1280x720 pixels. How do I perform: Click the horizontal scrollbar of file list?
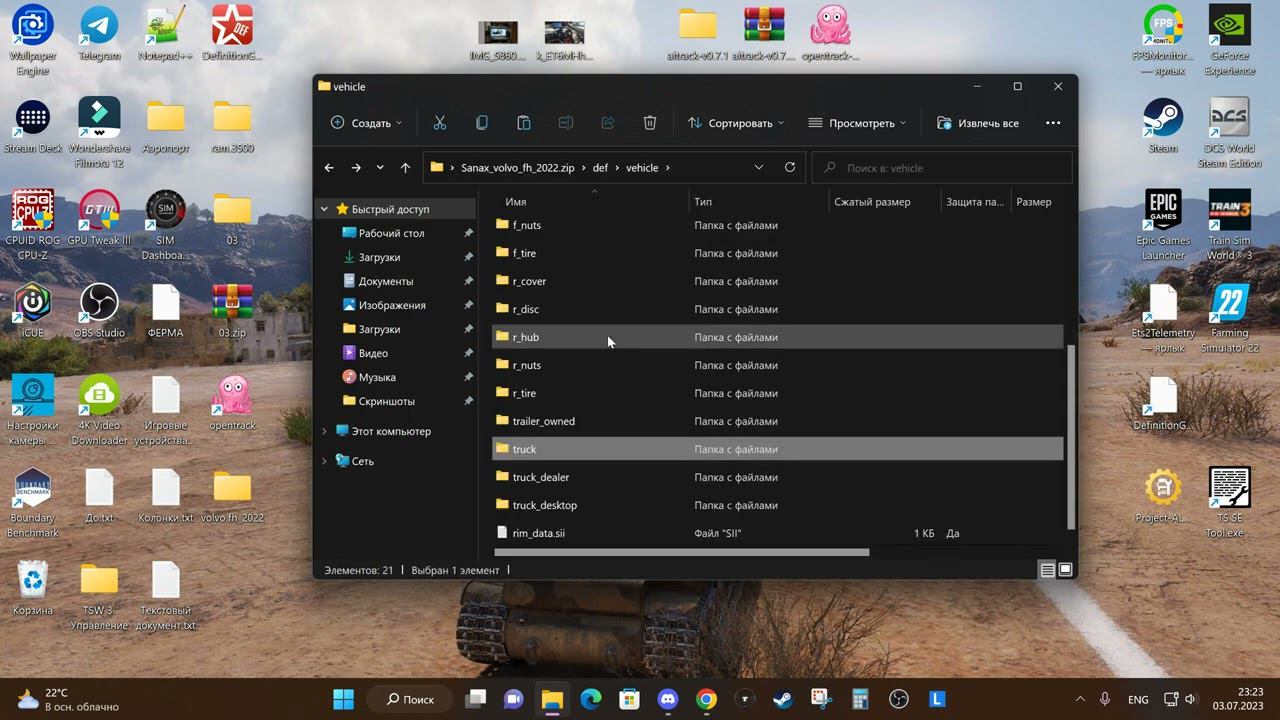pyautogui.click(x=681, y=552)
